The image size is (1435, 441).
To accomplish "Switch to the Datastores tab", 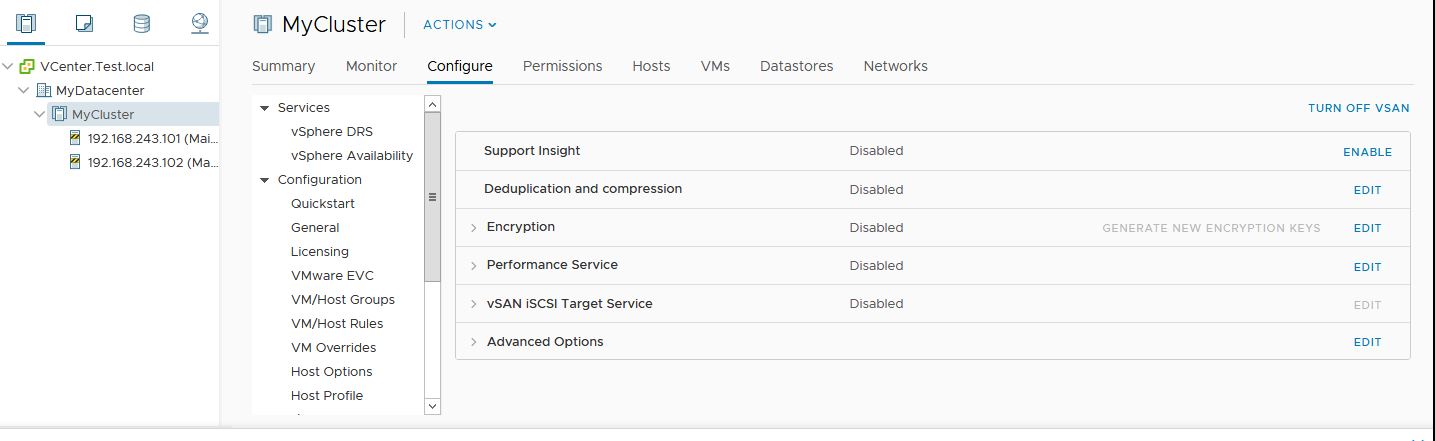I will coord(796,66).
